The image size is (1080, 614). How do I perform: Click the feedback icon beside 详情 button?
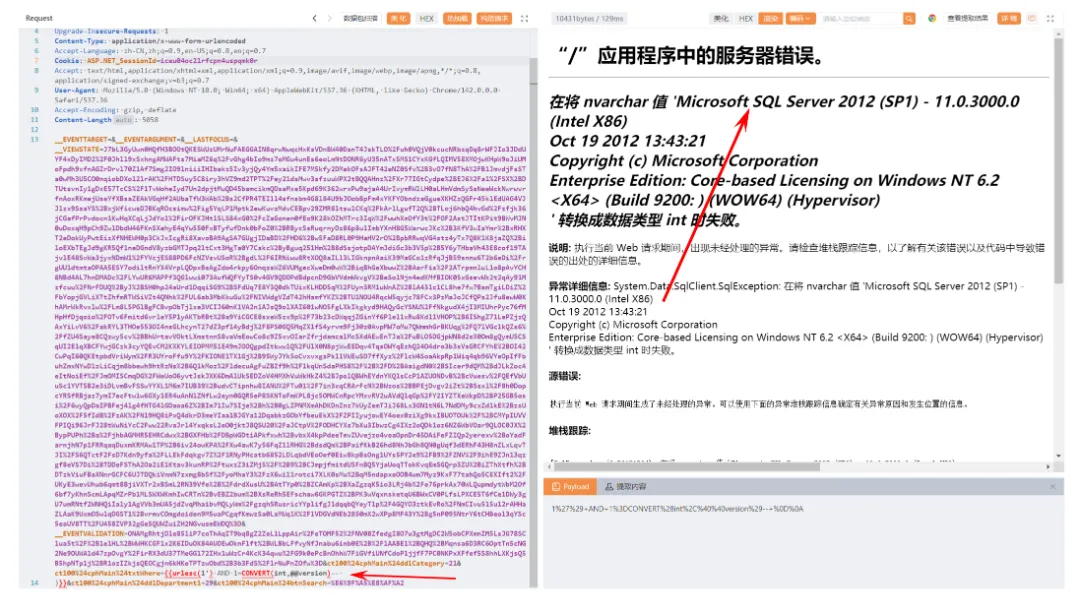pos(1032,17)
